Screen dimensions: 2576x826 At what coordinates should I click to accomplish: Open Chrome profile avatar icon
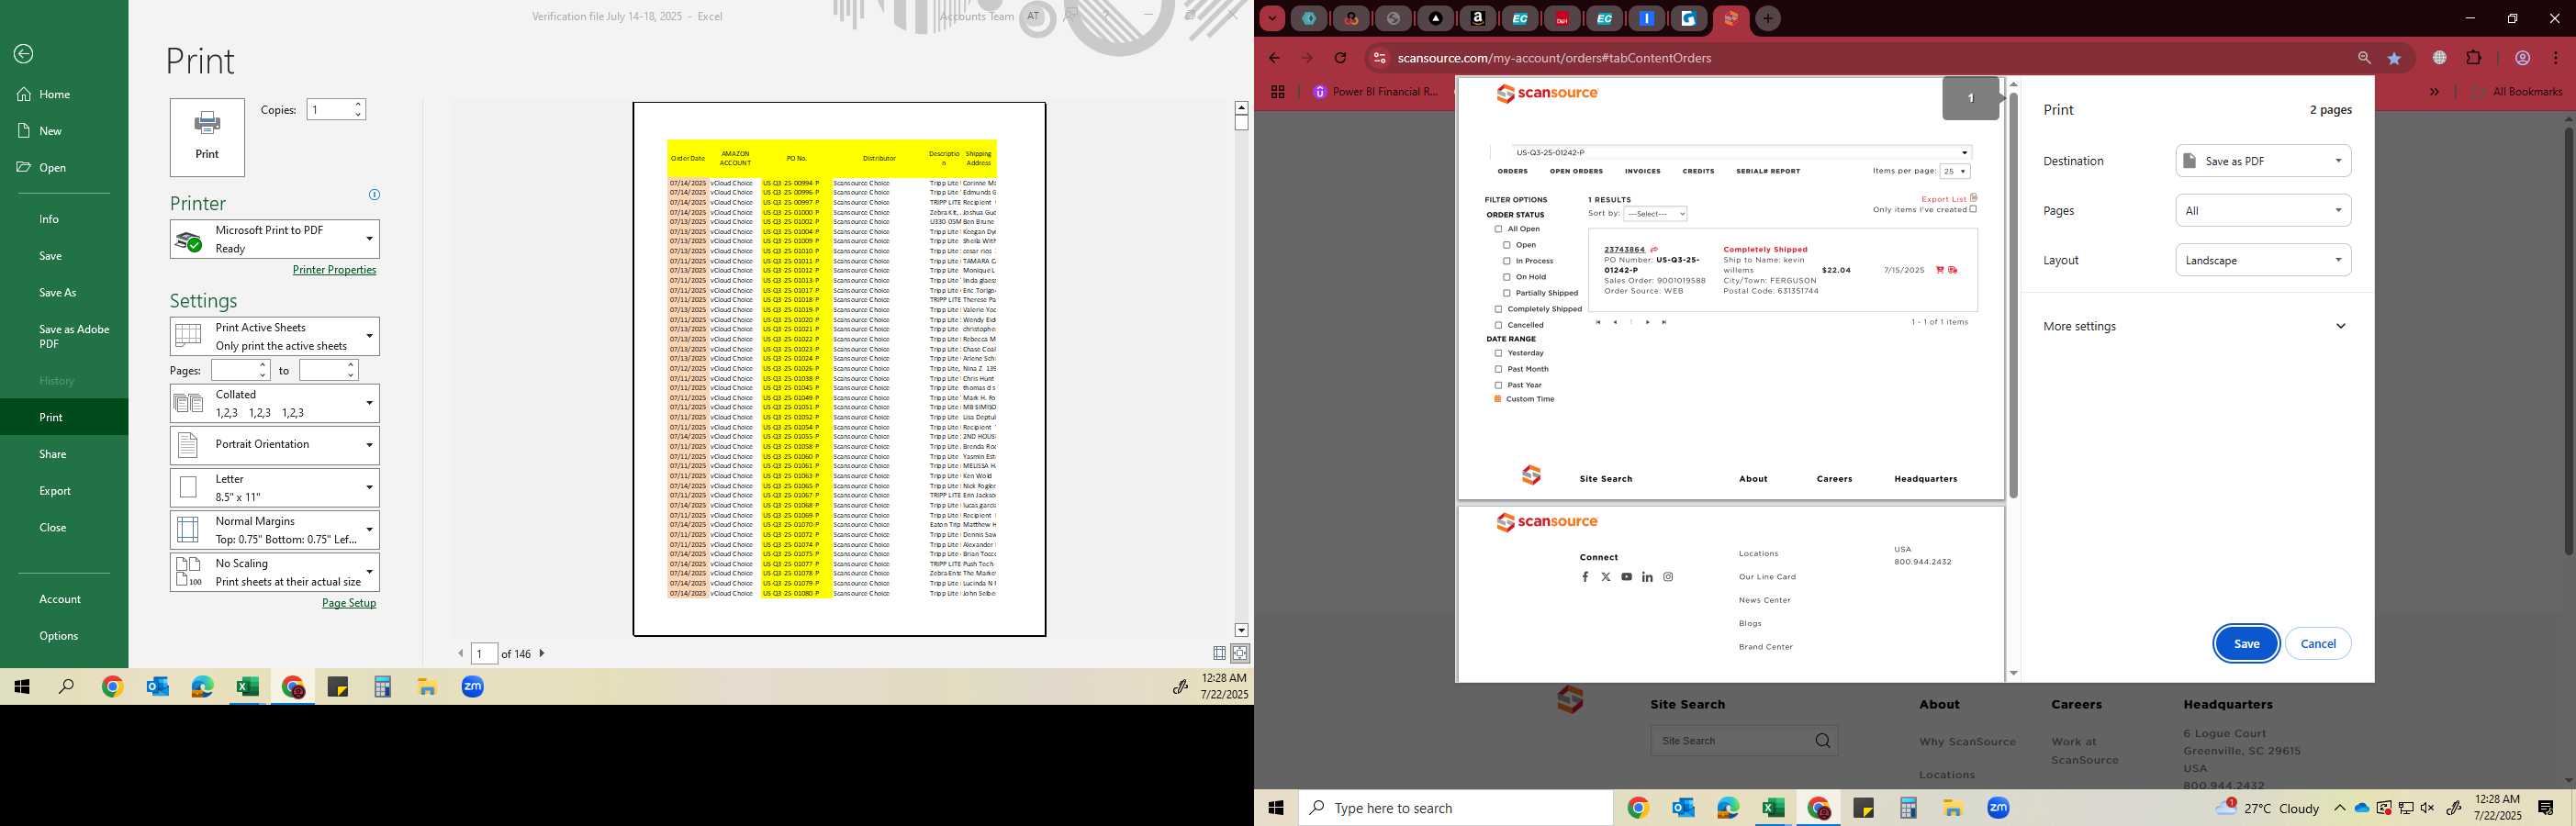(x=2523, y=58)
